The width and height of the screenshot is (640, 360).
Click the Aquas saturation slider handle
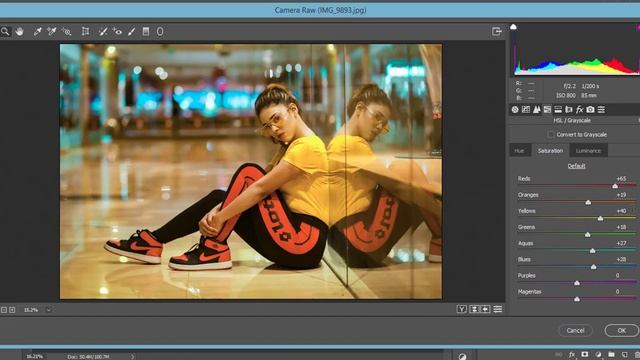[x=593, y=251]
